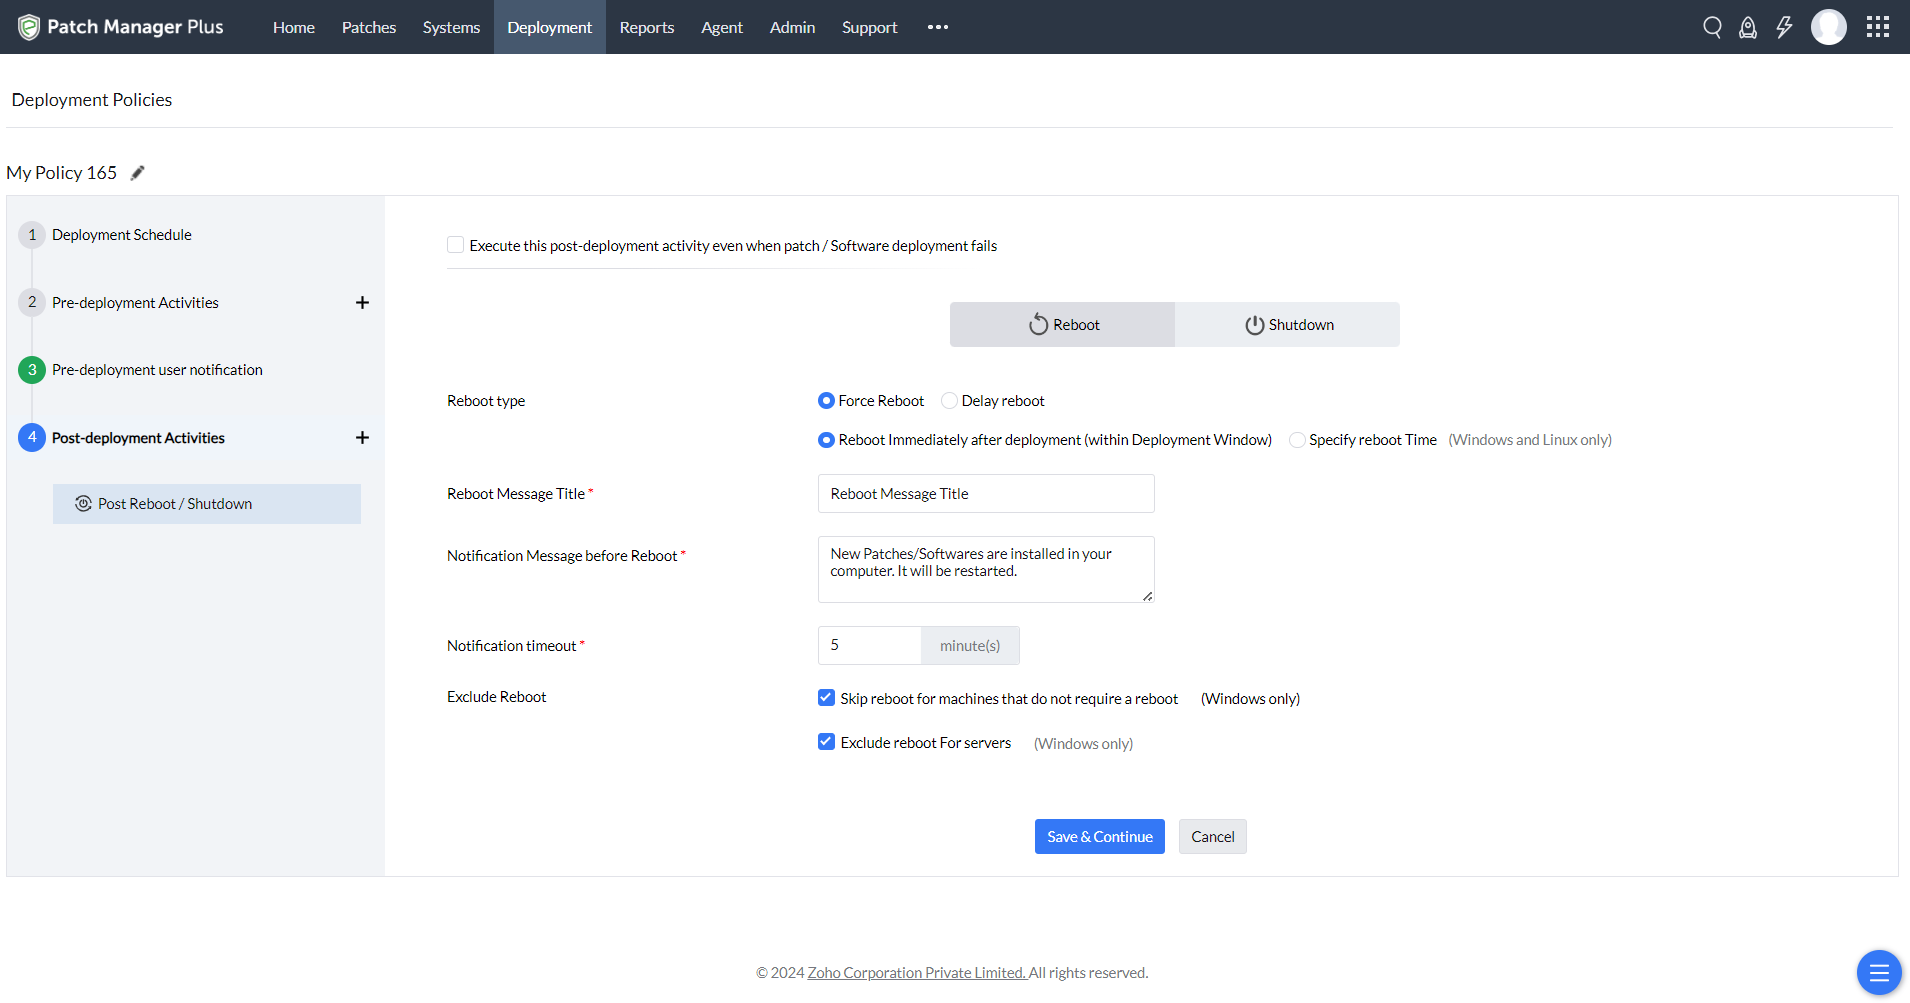Open the user profile avatar
Image resolution: width=1910 pixels, height=1003 pixels.
pos(1828,27)
